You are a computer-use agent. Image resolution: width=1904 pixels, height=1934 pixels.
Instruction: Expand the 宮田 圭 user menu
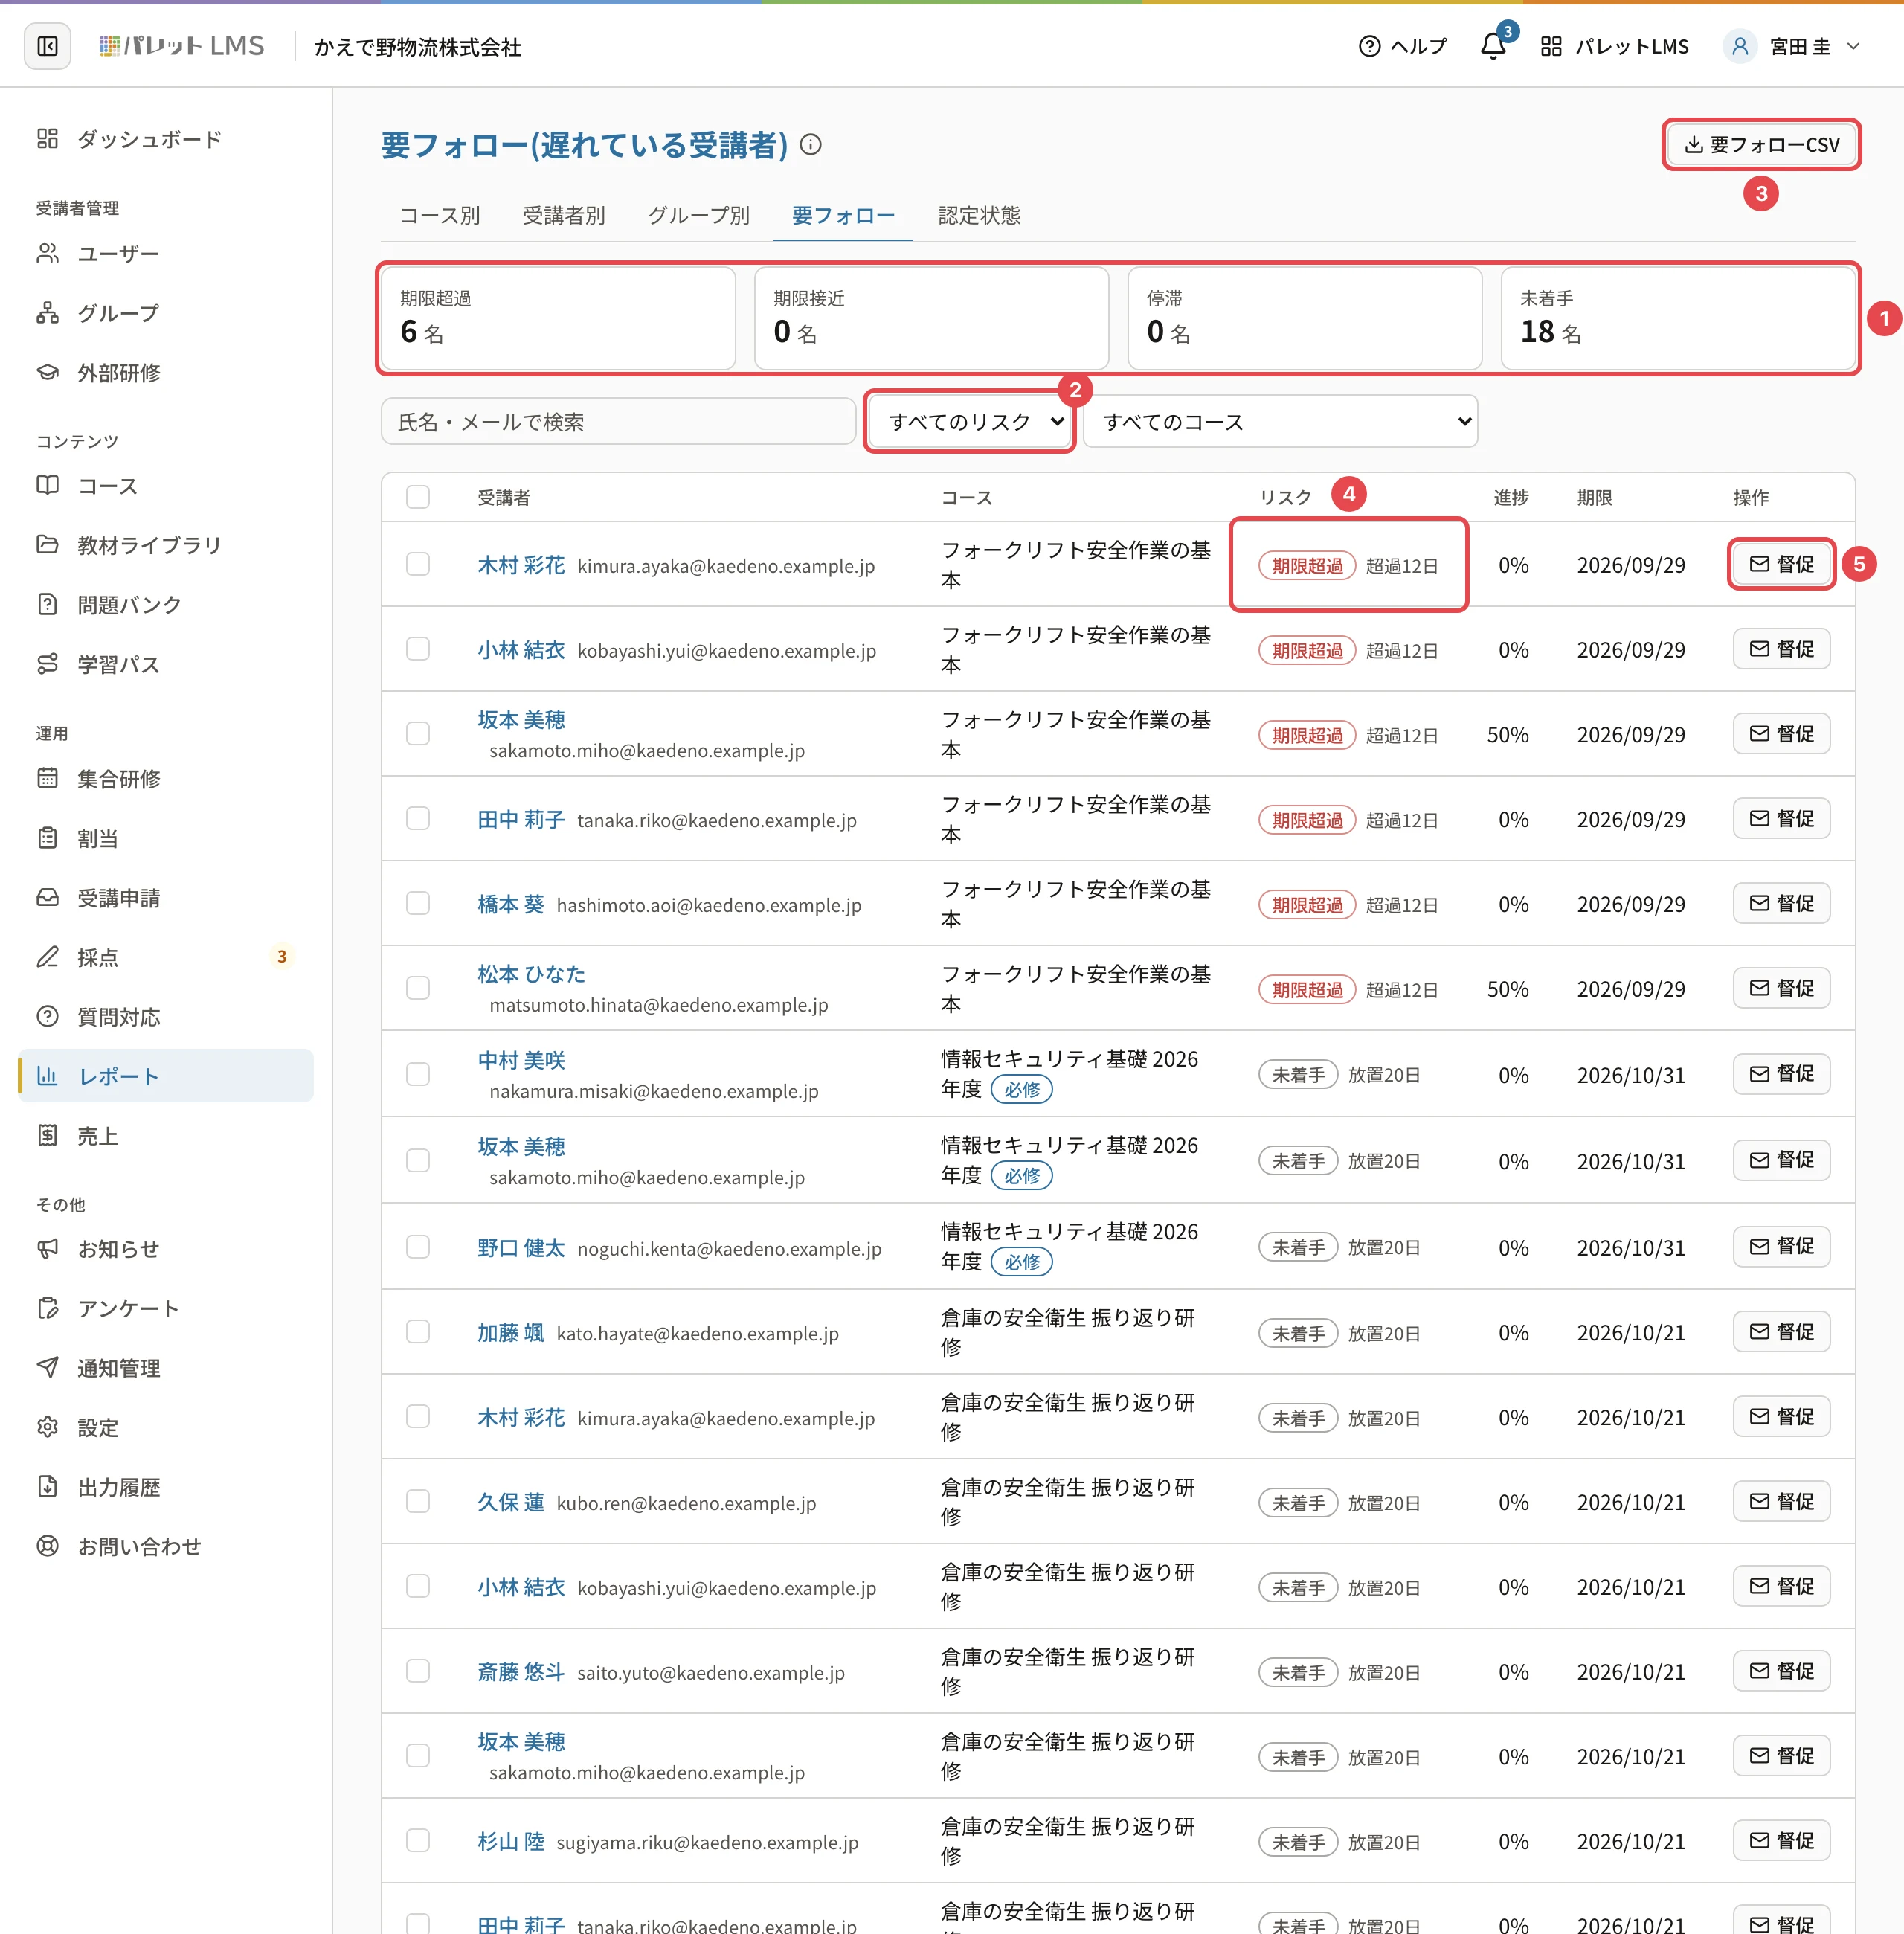click(x=1793, y=46)
